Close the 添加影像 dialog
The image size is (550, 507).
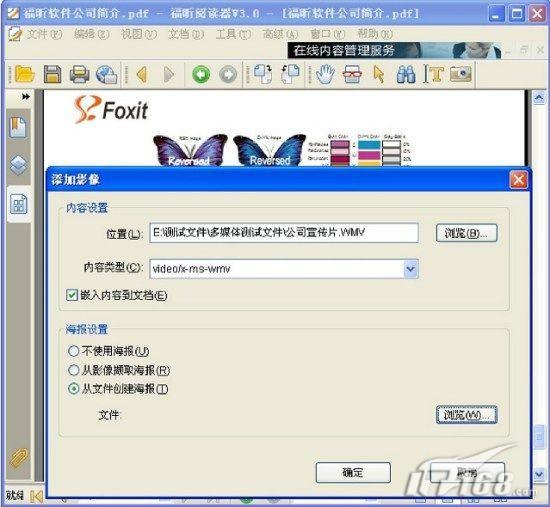click(518, 180)
